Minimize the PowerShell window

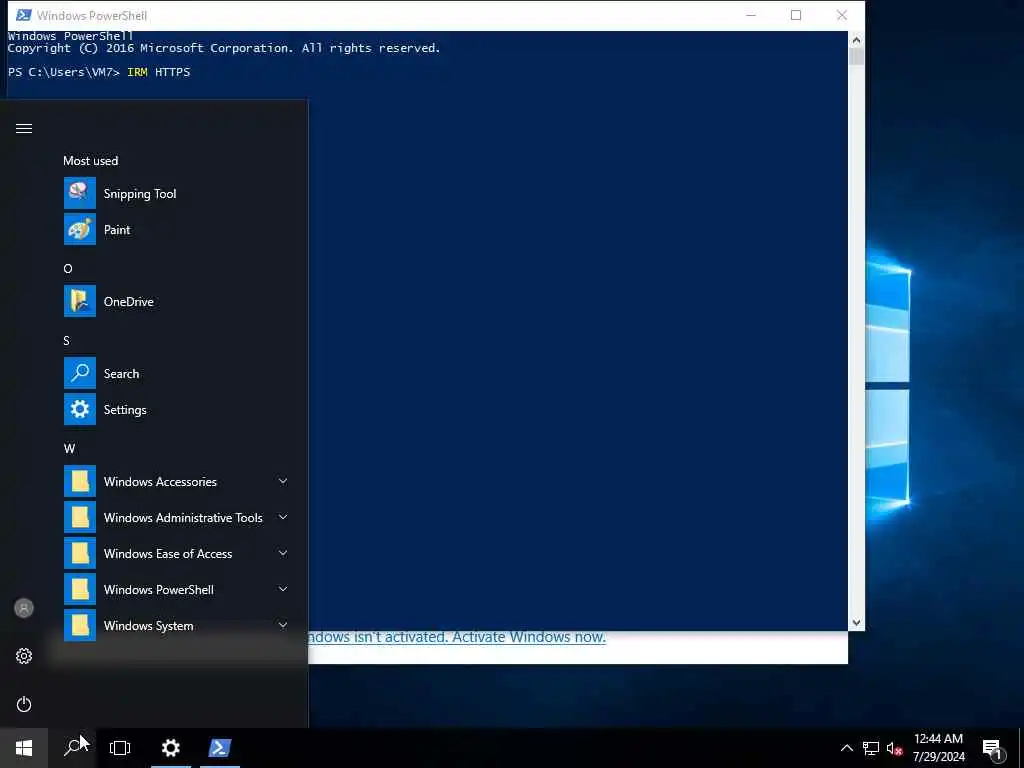click(751, 15)
